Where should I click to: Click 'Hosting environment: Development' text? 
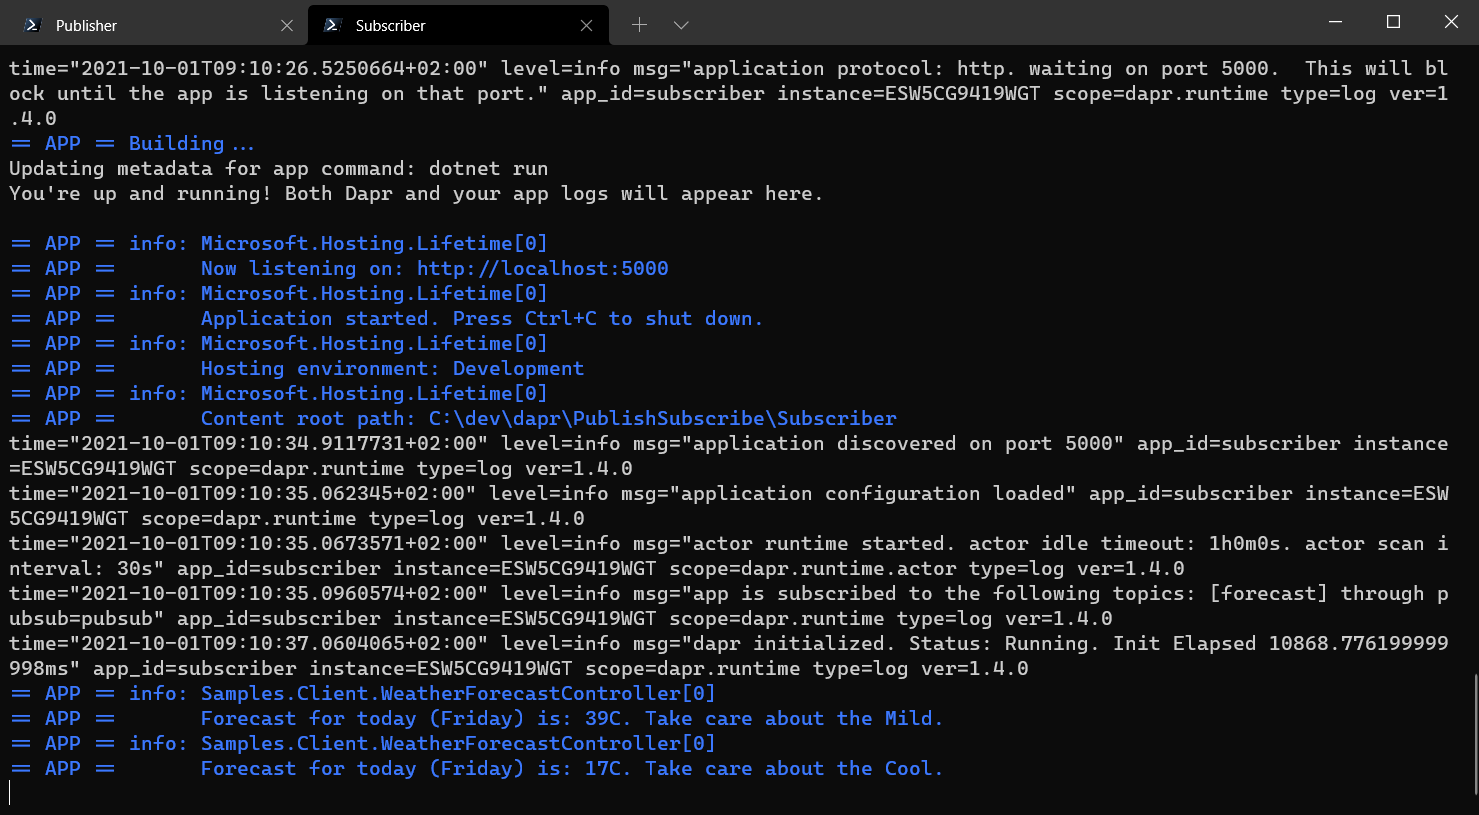[392, 368]
